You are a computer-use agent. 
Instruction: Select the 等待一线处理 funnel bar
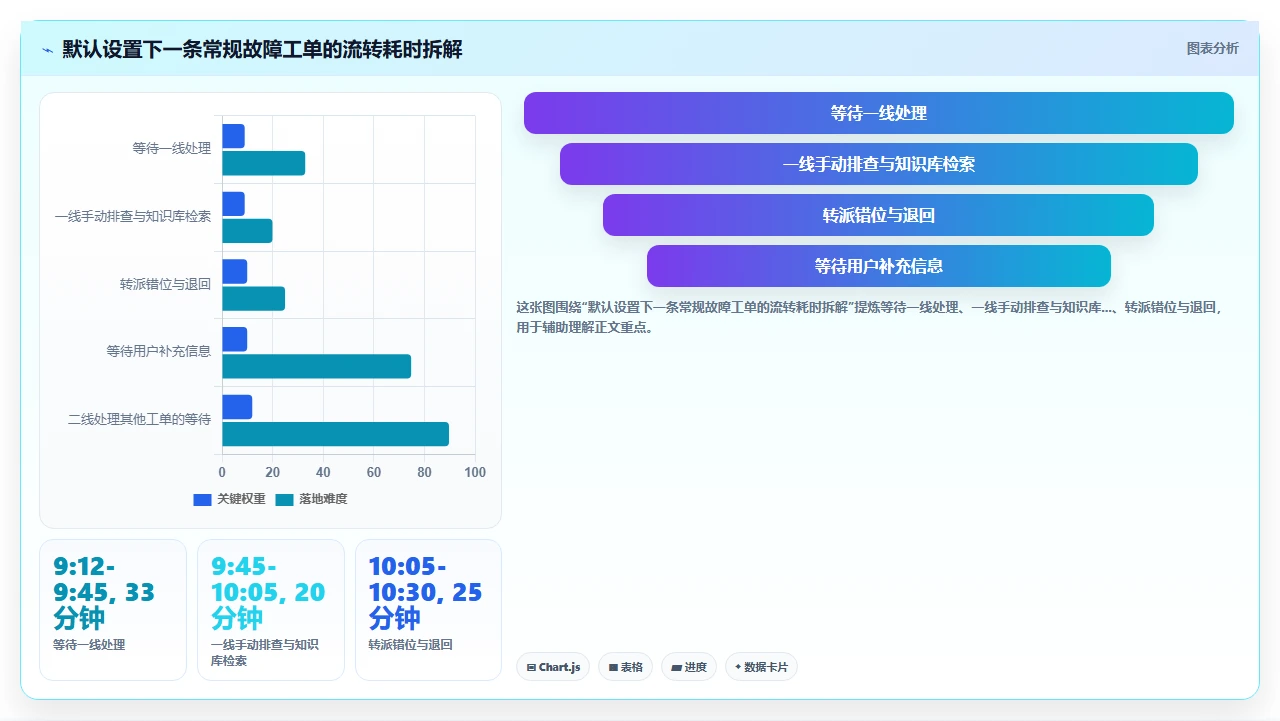point(878,113)
